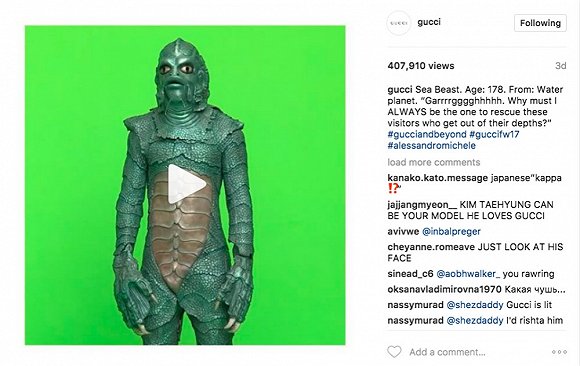
Task: Open oksanavladimirovna1970 commenter profile
Action: tap(444, 289)
